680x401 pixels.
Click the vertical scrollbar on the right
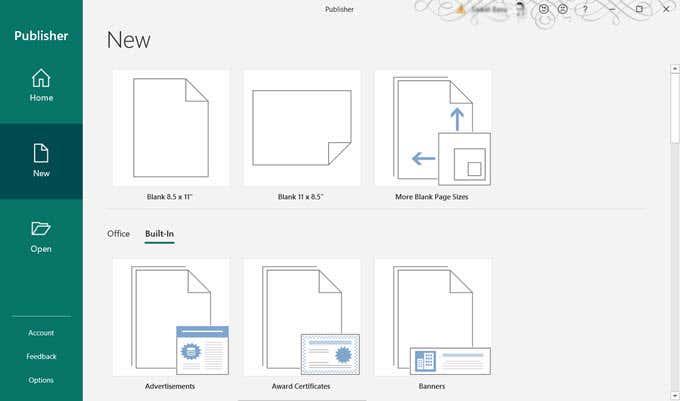[x=674, y=110]
